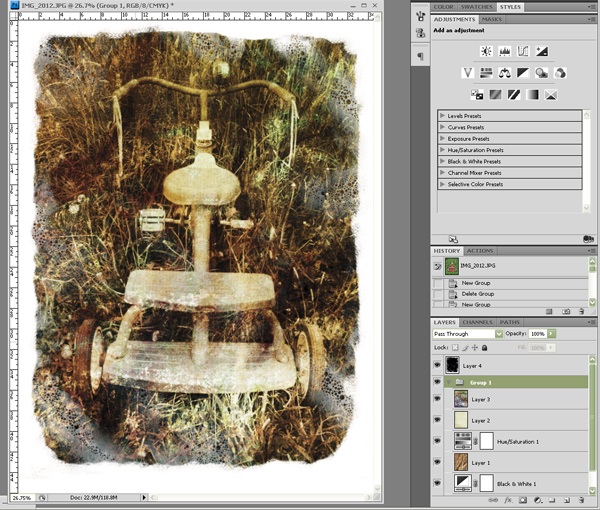Add an Exposure adjustment
600x510 pixels.
541,51
